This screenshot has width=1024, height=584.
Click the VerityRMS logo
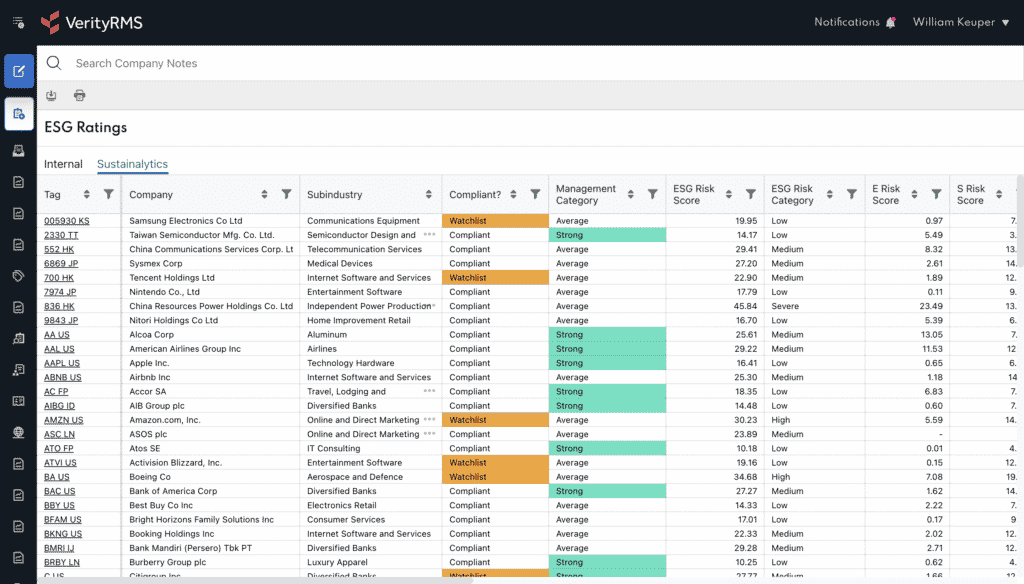(91, 23)
